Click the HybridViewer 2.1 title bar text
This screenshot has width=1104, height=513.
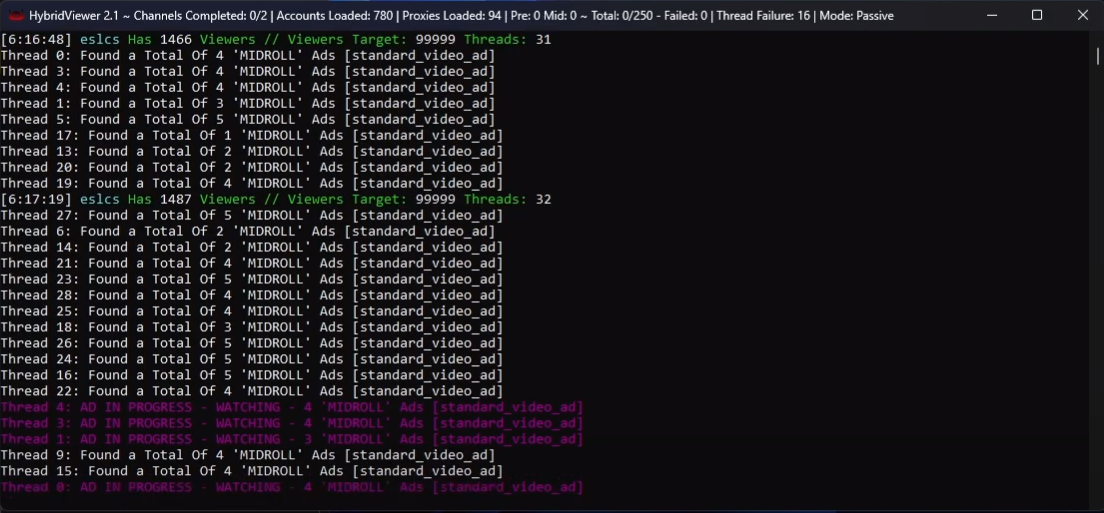click(461, 15)
